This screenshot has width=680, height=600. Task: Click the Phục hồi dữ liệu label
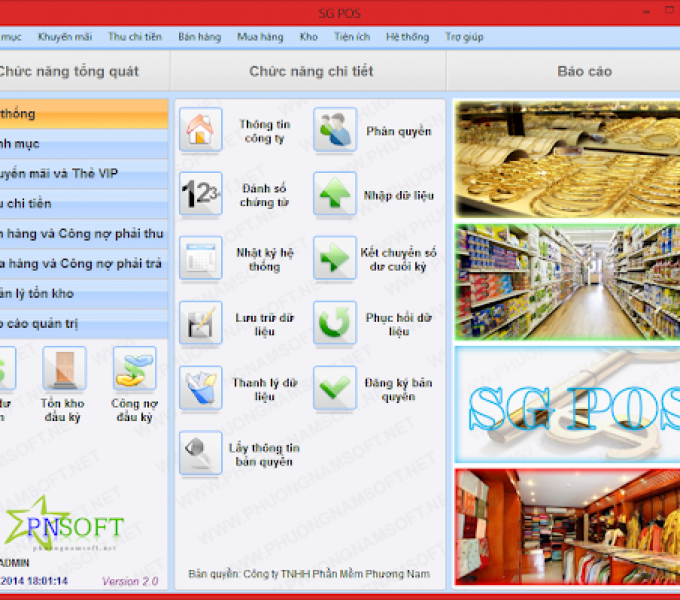point(399,325)
